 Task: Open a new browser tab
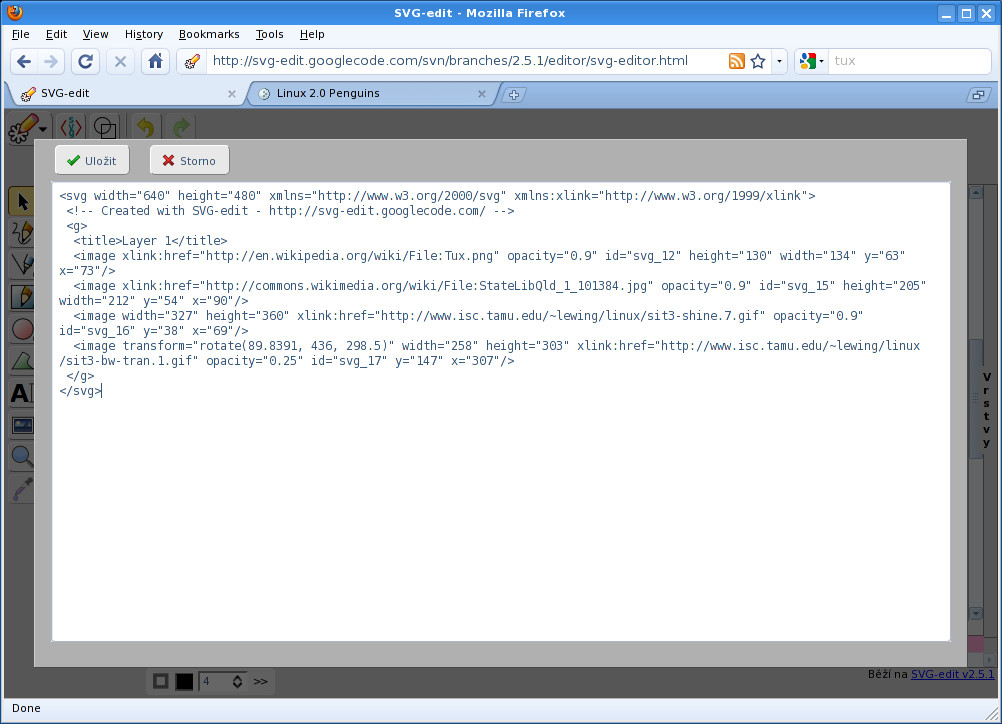[x=513, y=95]
